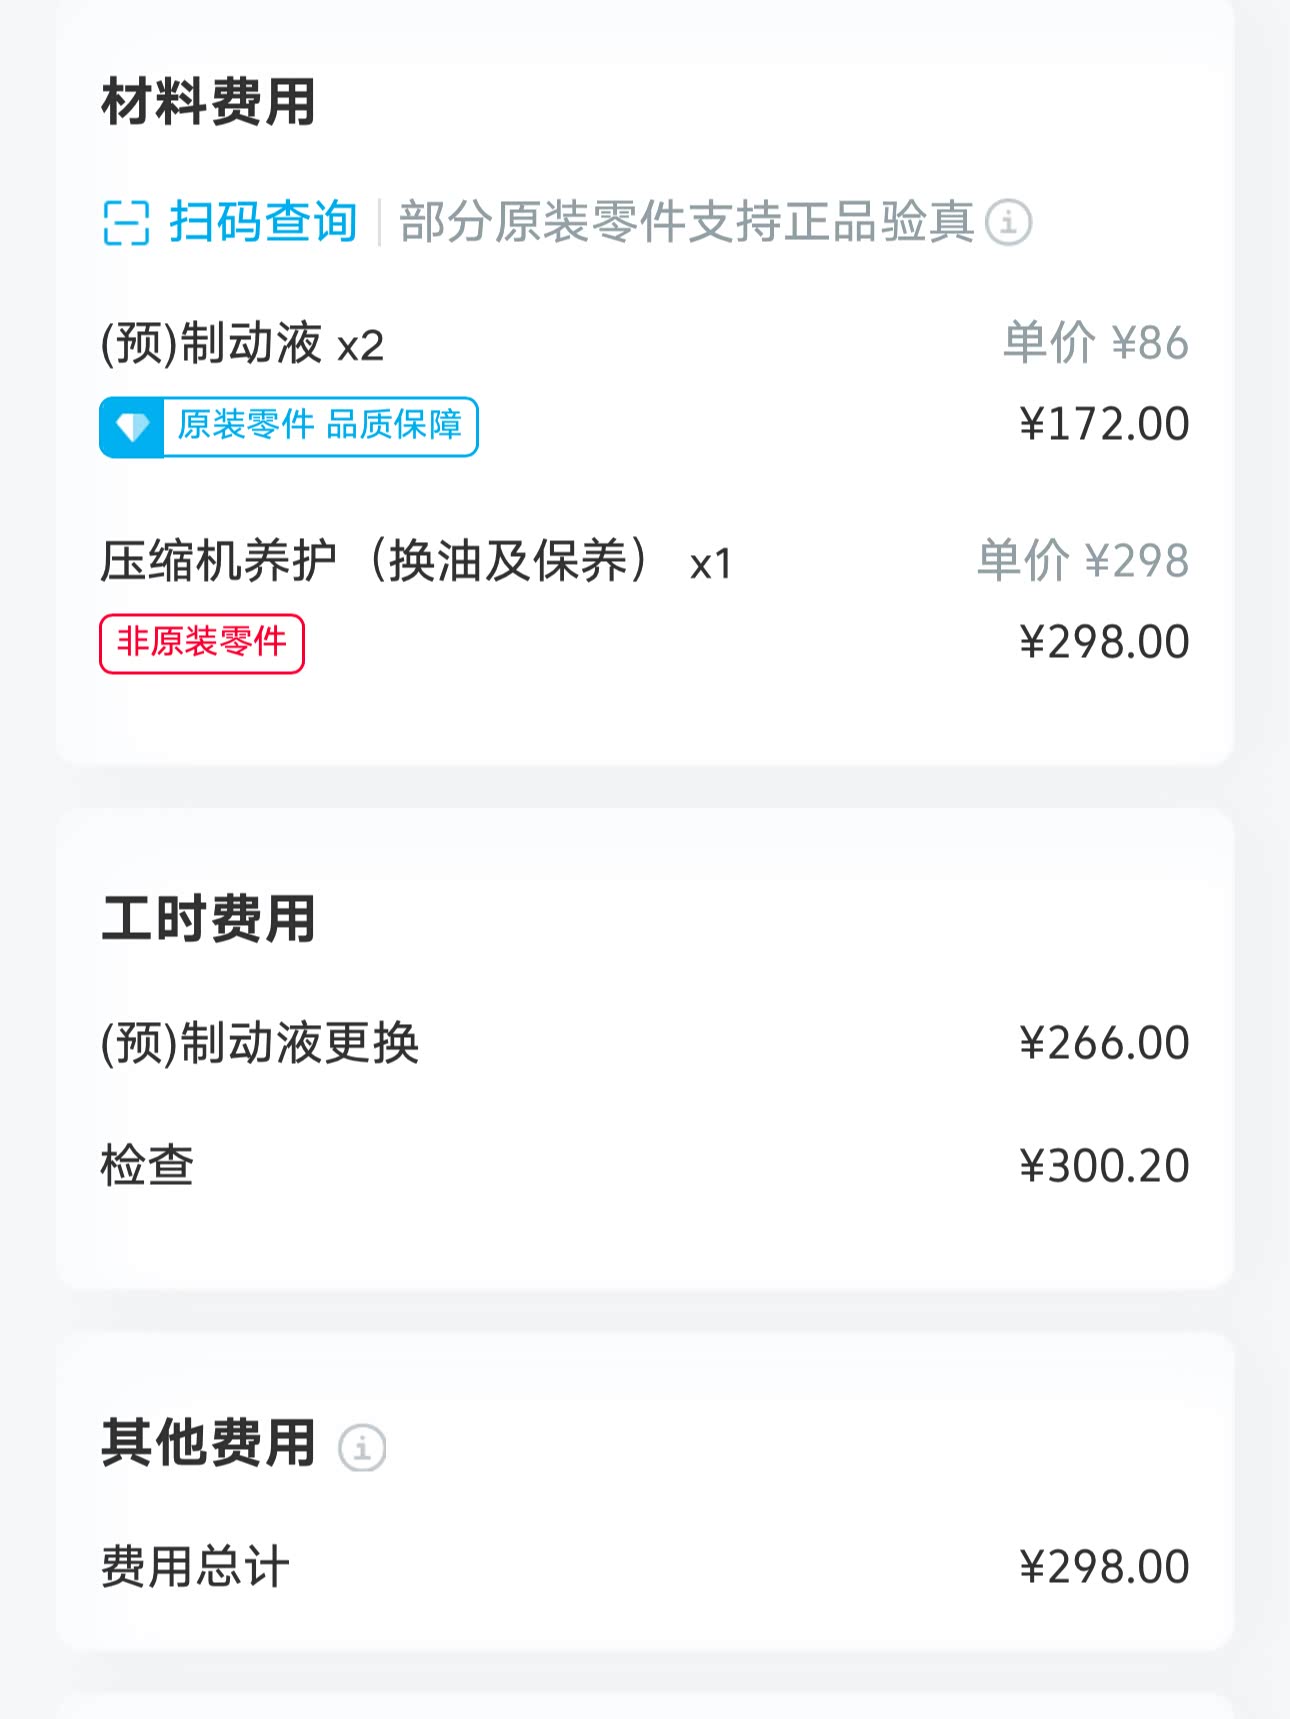The width and height of the screenshot is (1290, 1719).
Task: Select 压缩机养护（换油及保养）item
Action: pos(416,561)
